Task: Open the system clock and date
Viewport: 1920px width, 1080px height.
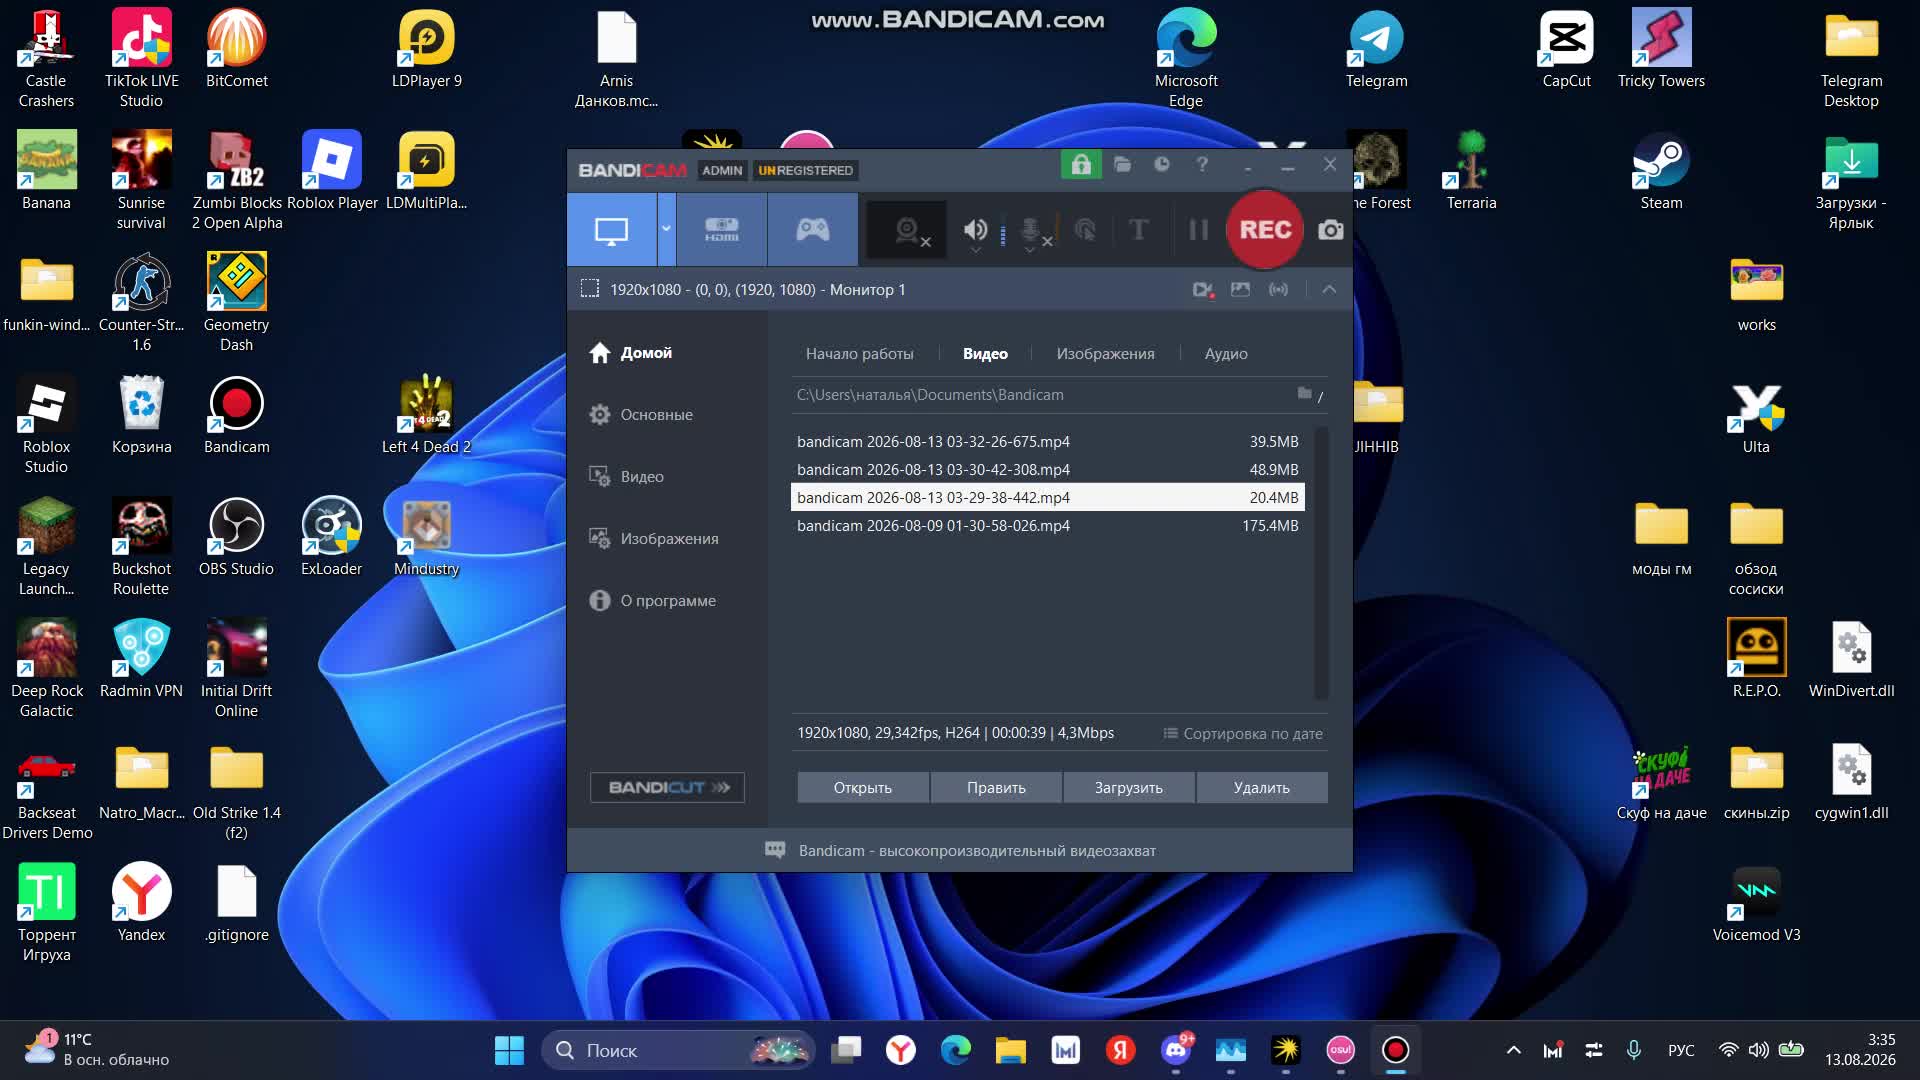Action: coord(1860,1050)
